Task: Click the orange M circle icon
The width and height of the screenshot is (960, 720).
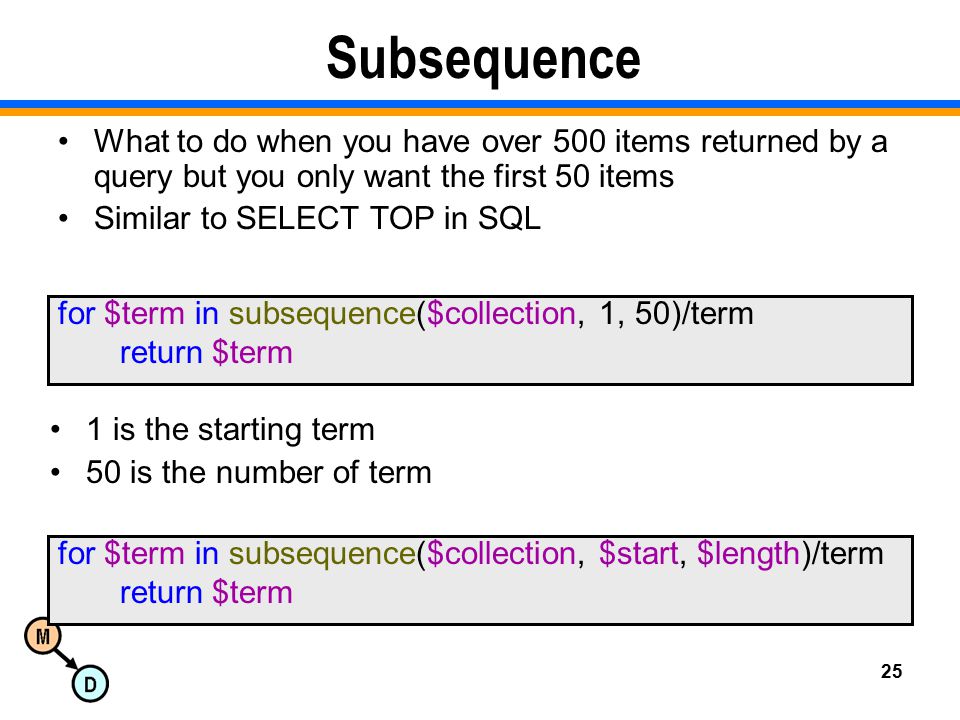Action: pyautogui.click(x=43, y=636)
